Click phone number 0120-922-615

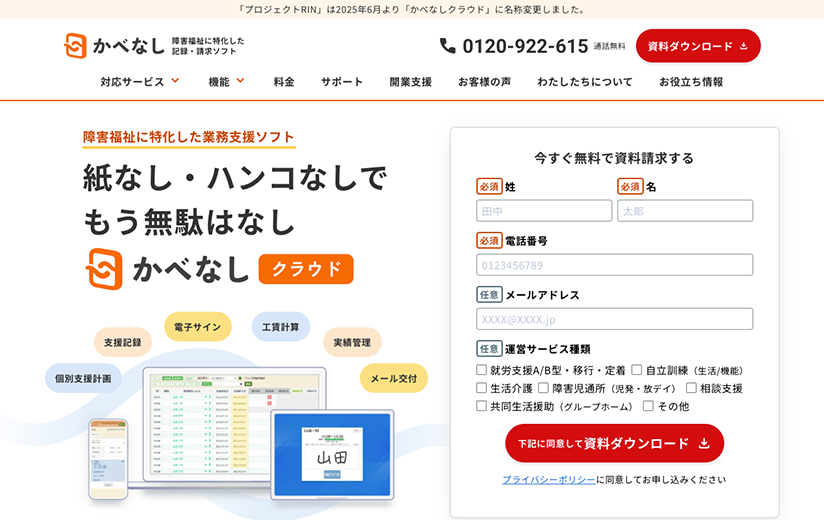[x=525, y=46]
